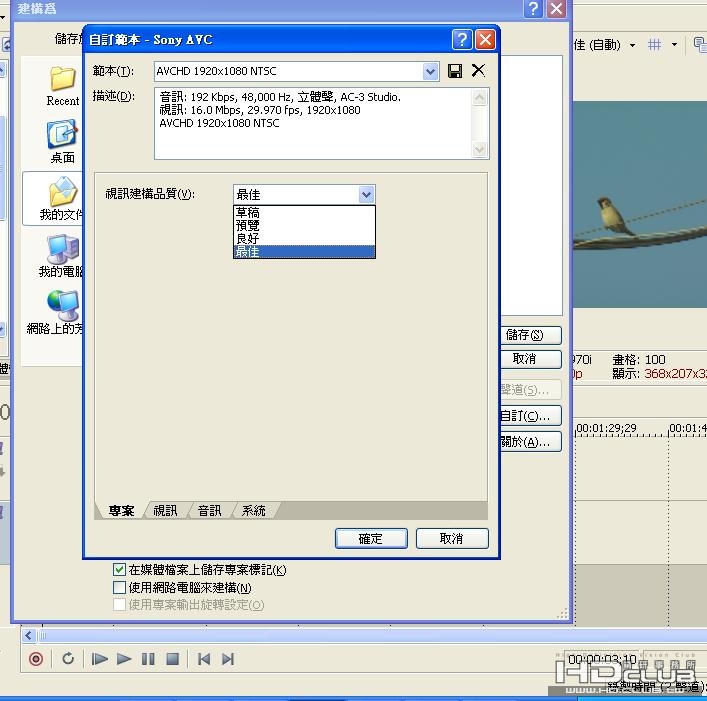Select 草稿 quality option

[304, 212]
